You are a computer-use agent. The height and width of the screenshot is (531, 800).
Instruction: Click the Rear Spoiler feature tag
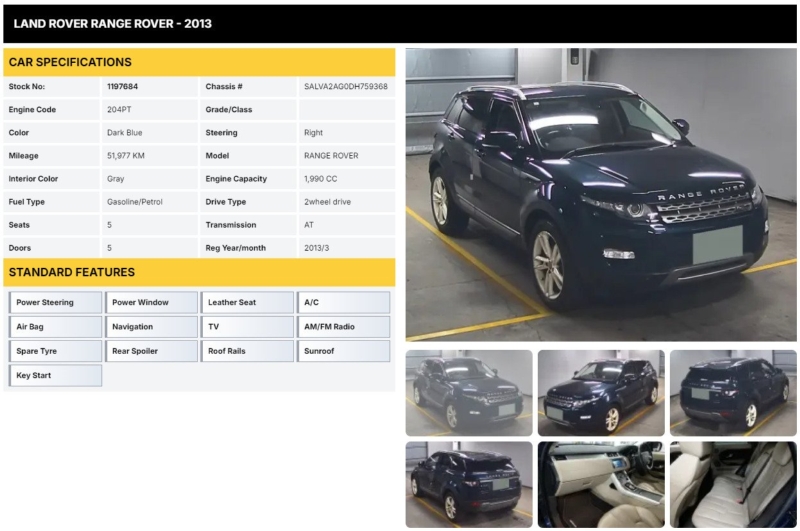(x=151, y=351)
